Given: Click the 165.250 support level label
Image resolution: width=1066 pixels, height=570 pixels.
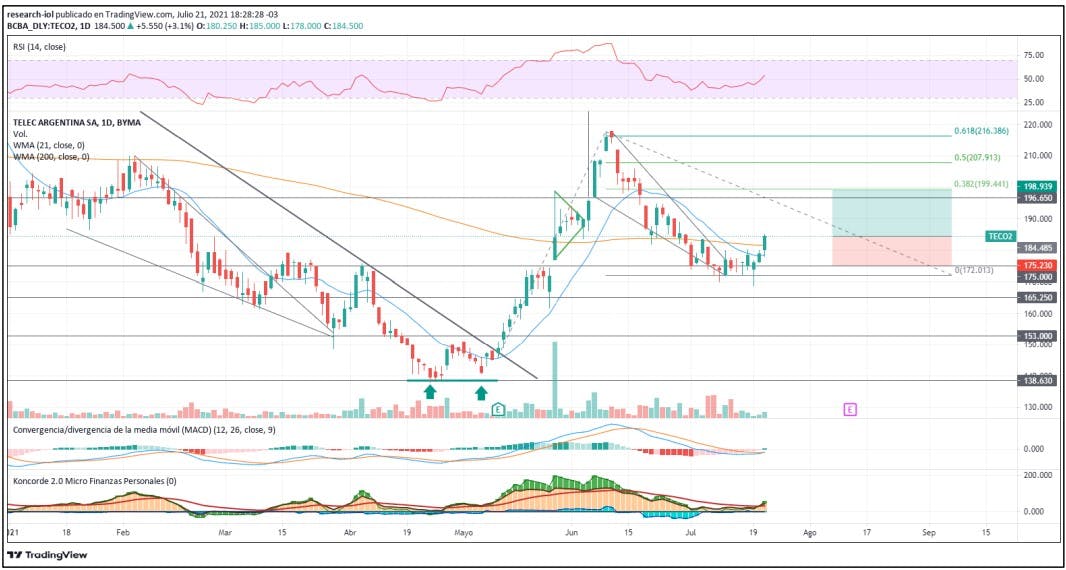Looking at the screenshot, I should (1035, 297).
